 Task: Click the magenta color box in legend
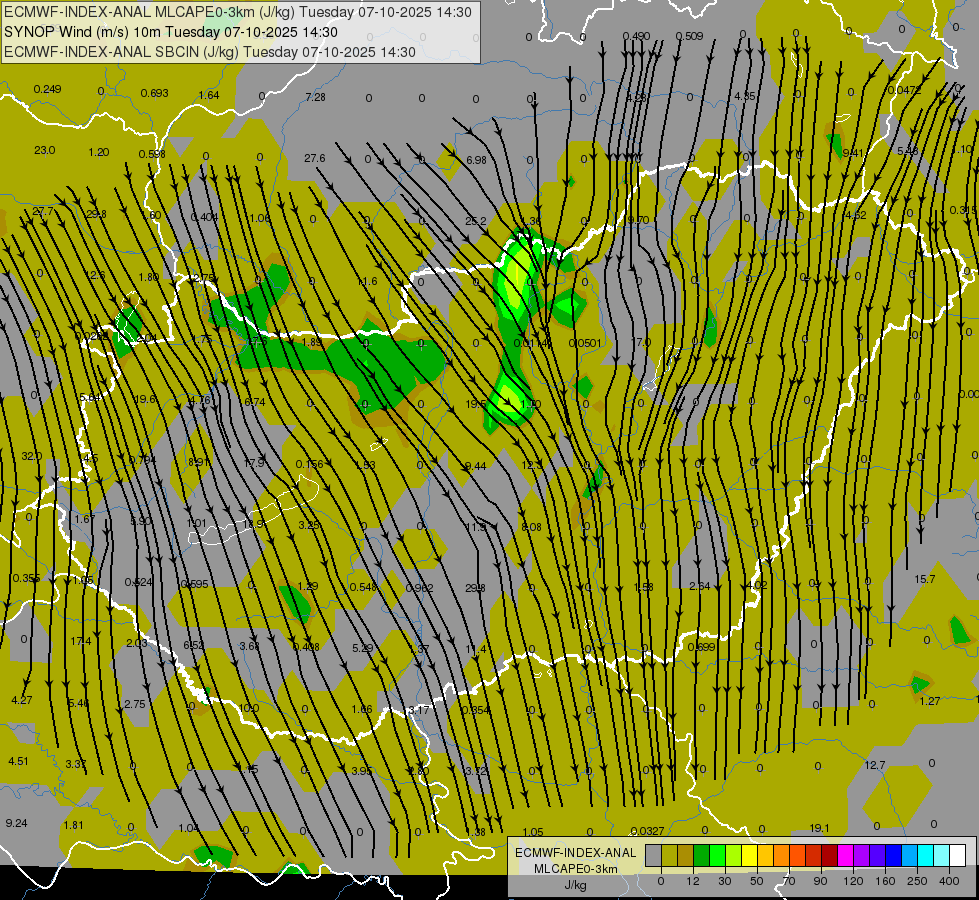[845, 856]
